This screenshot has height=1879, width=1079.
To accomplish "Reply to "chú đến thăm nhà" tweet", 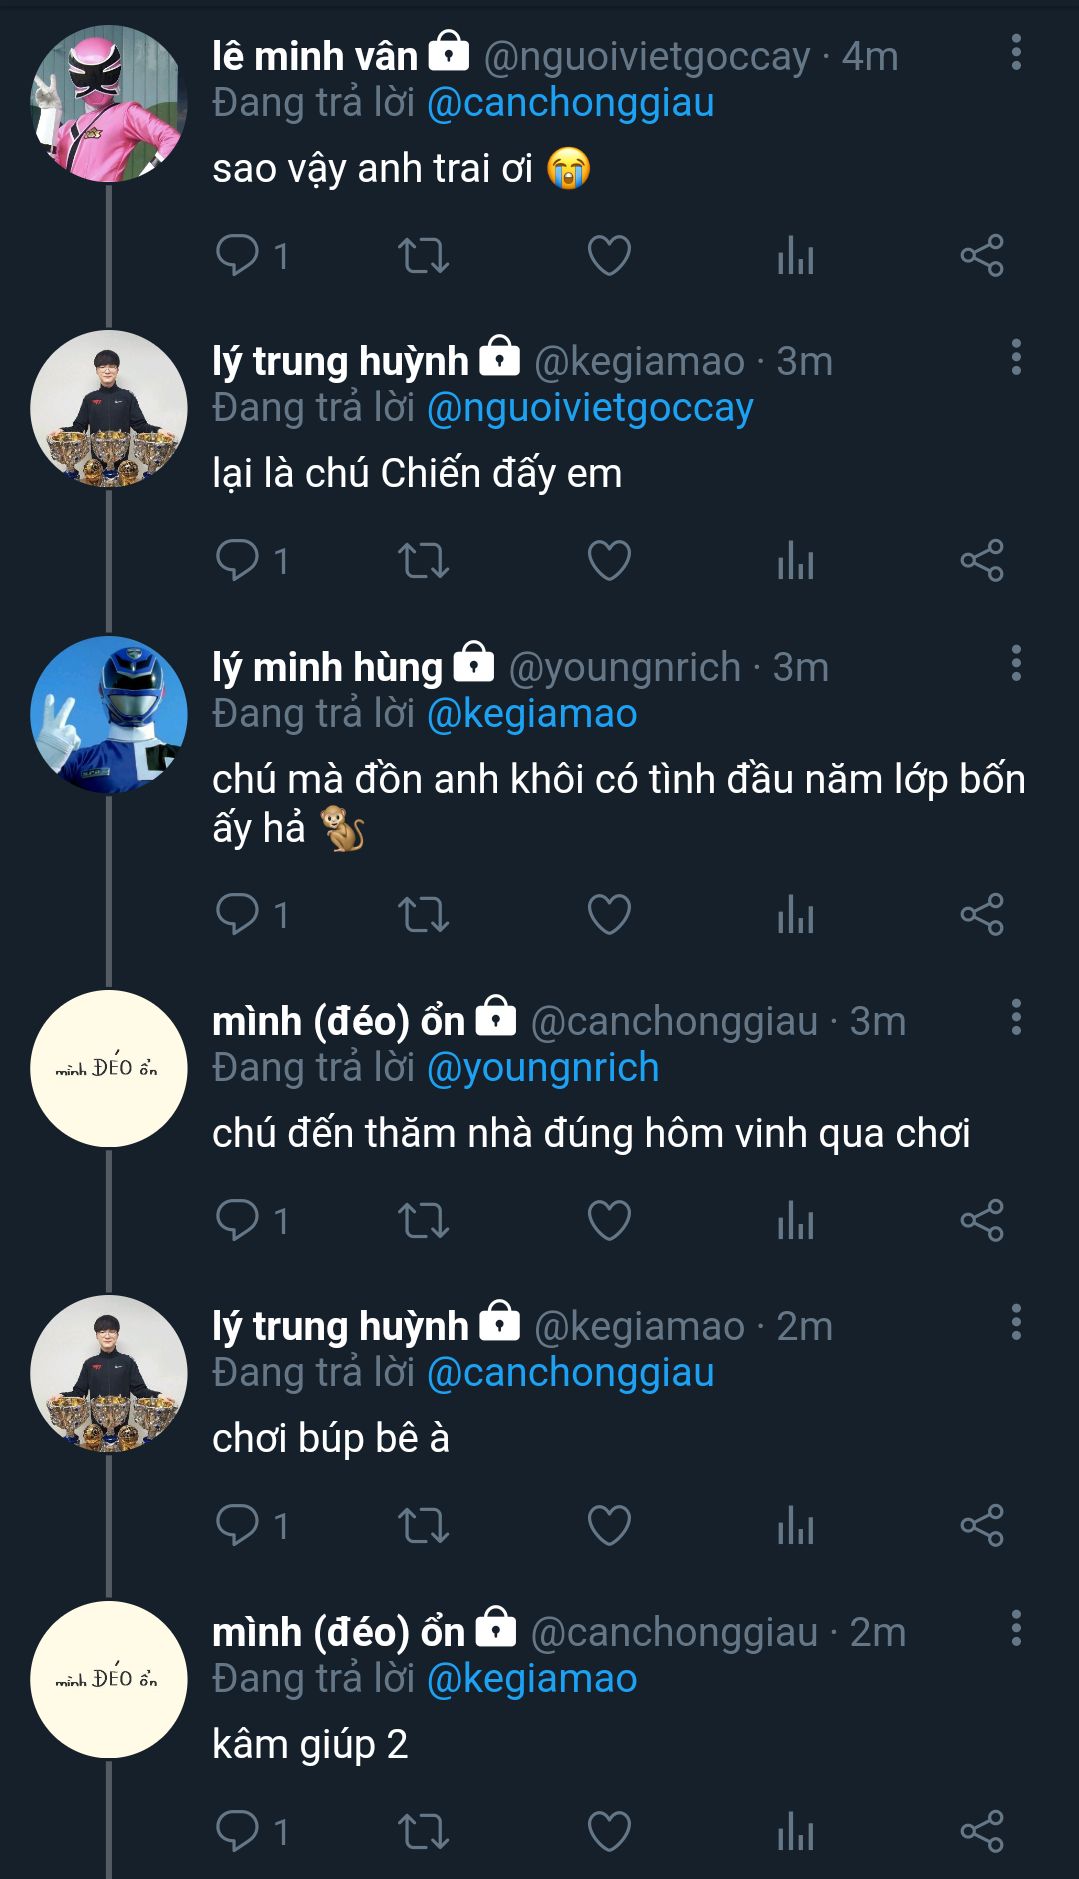I will coord(238,1220).
